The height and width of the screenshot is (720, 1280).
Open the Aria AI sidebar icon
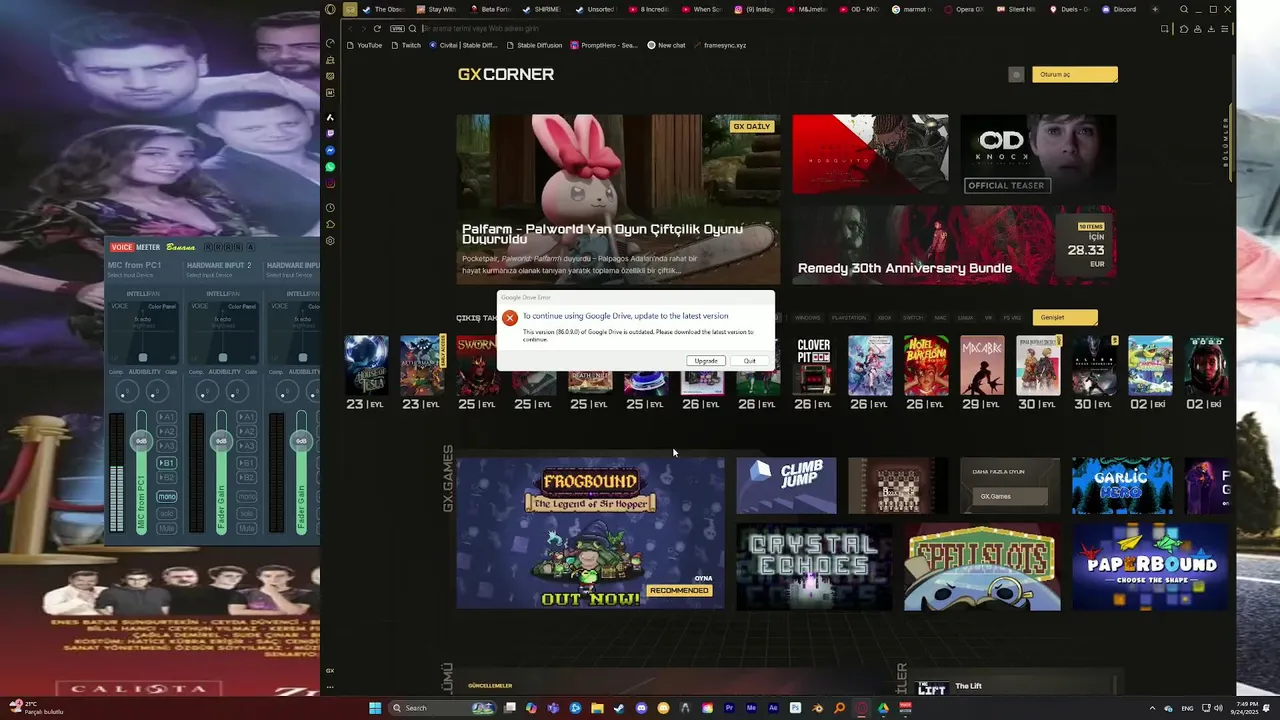pos(330,117)
